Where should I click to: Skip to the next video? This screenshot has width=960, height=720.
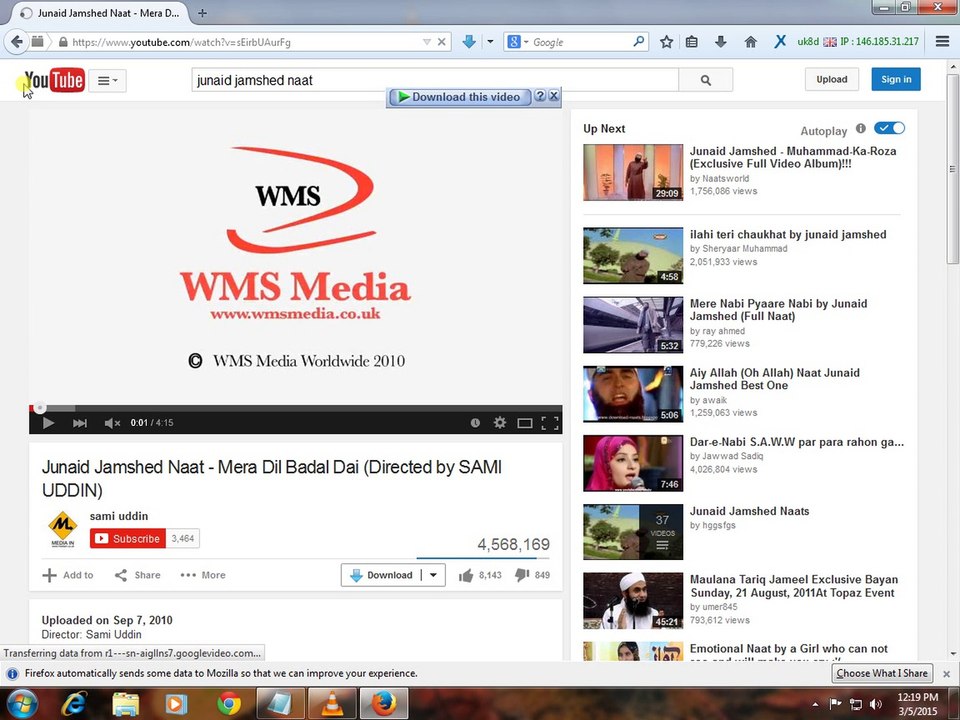coord(80,422)
